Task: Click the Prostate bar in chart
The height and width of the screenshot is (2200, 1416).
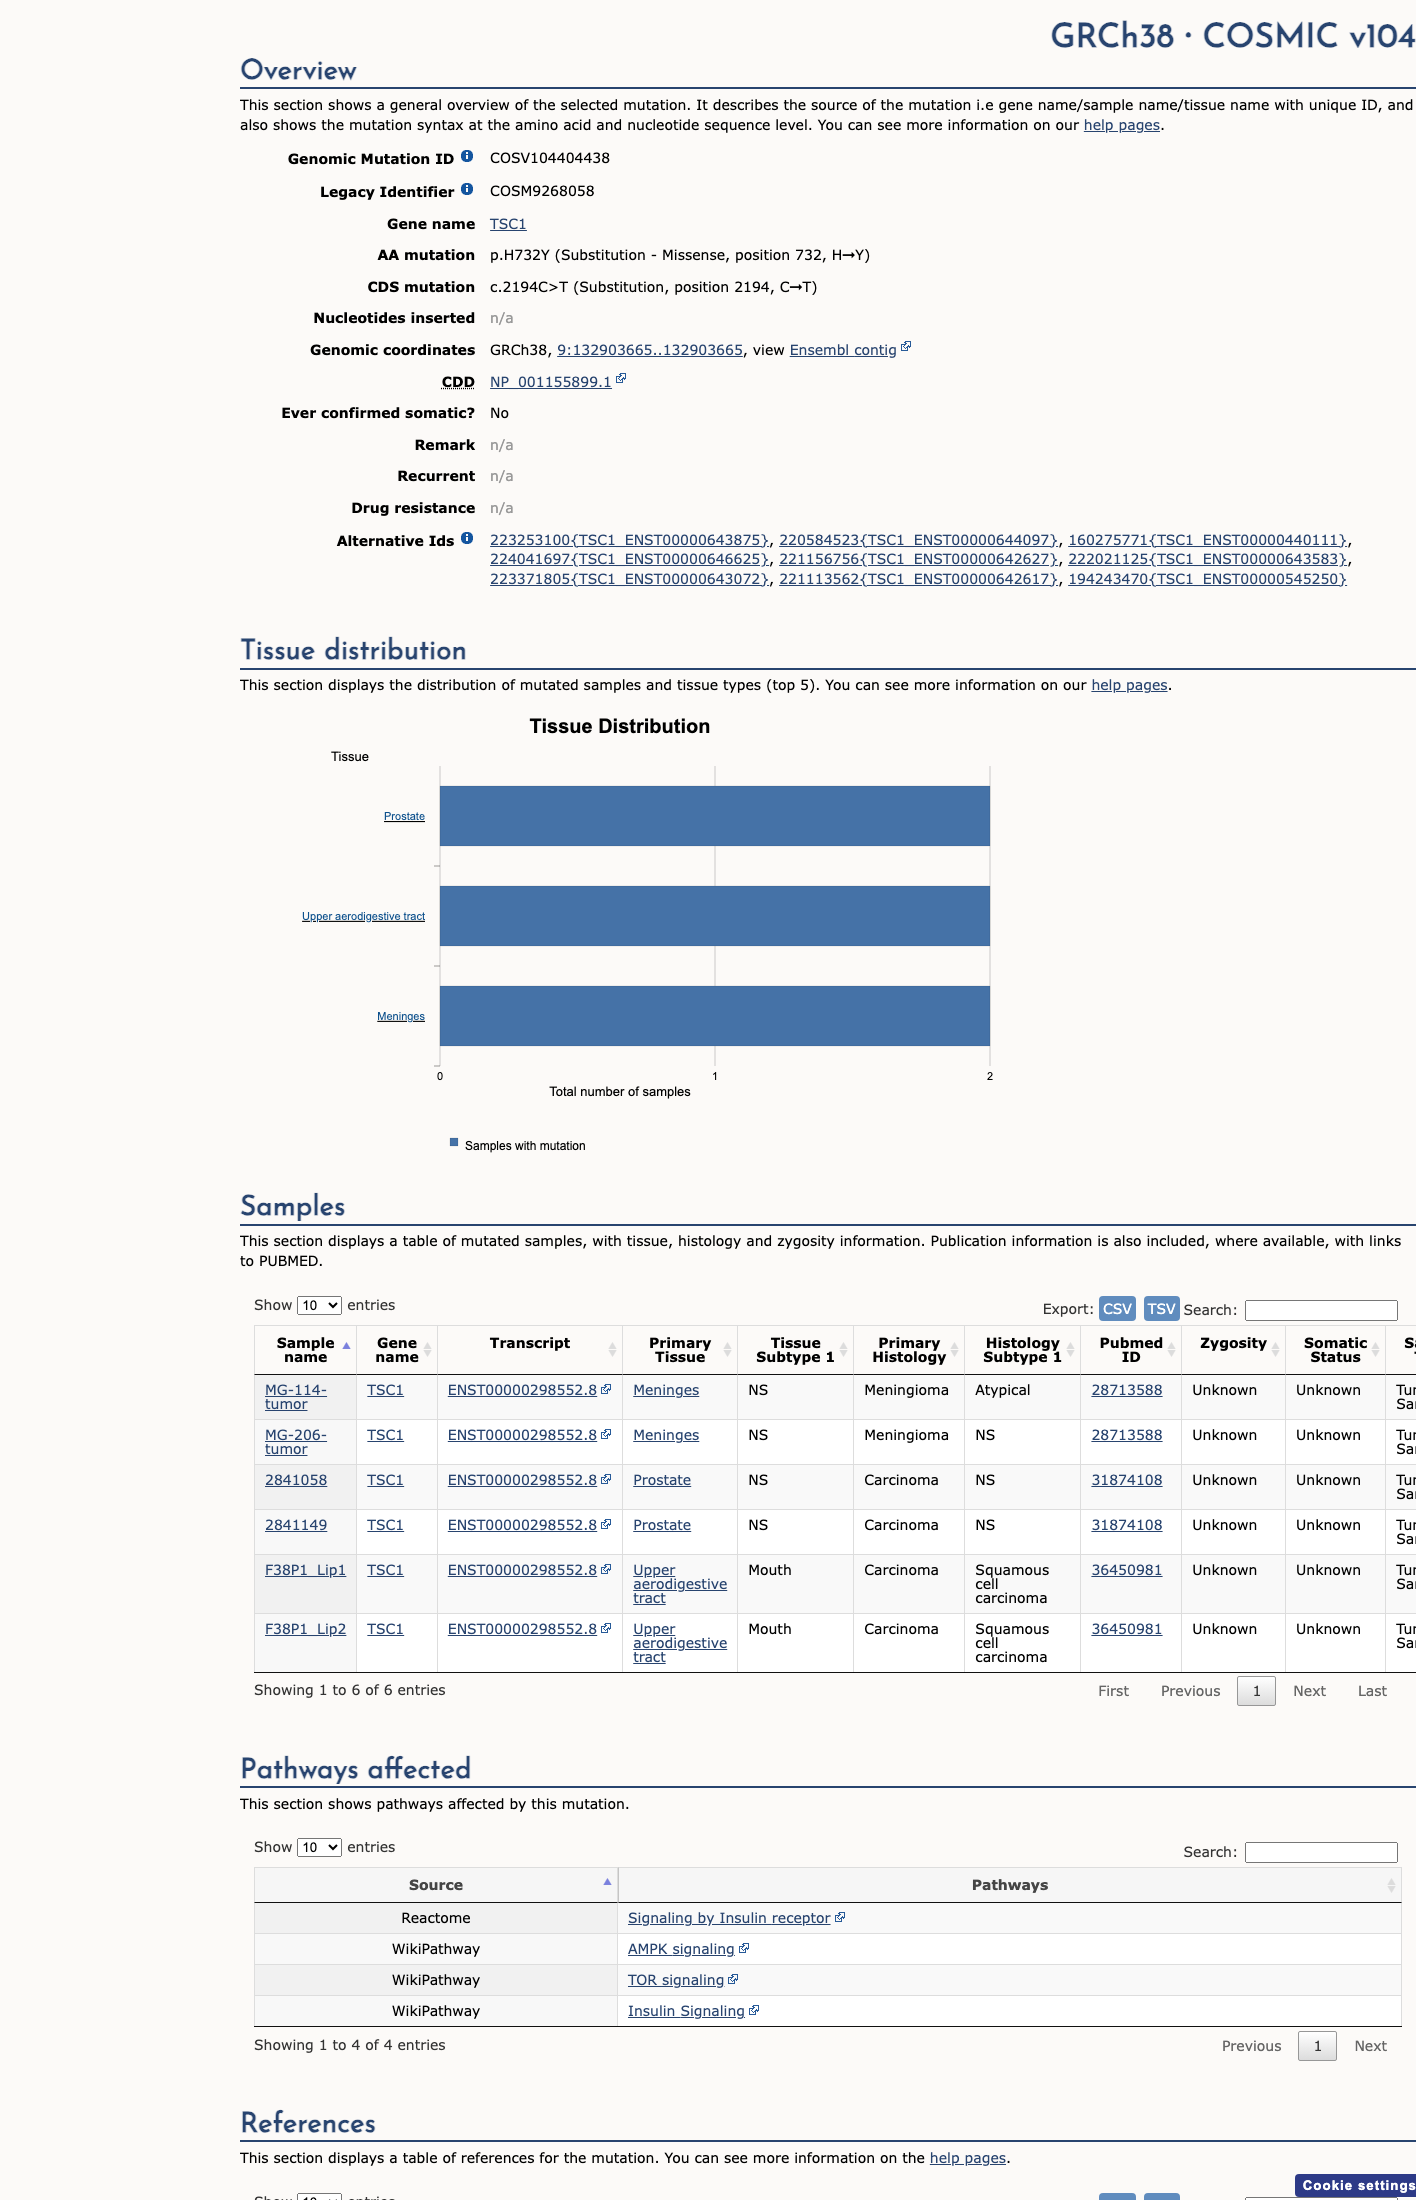Action: (x=715, y=816)
